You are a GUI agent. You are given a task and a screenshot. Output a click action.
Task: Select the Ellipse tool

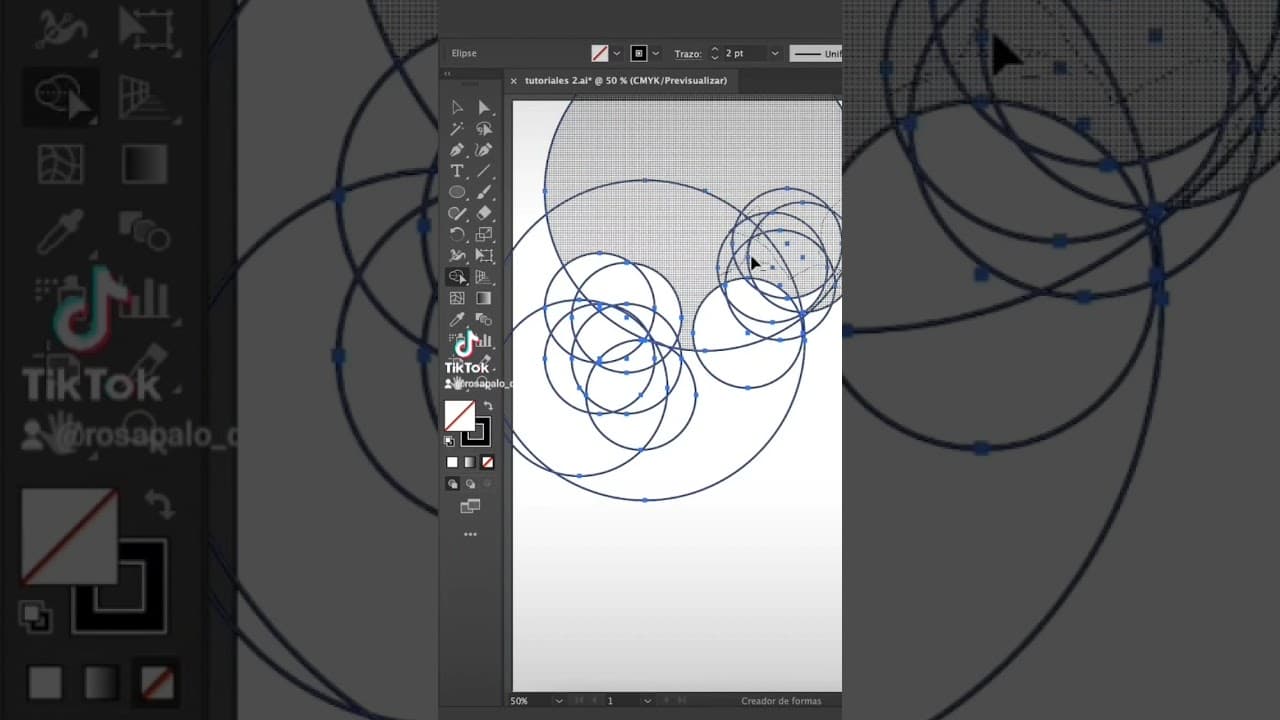coord(457,192)
